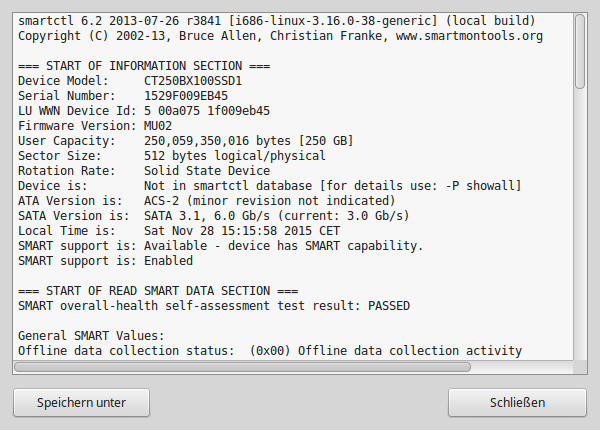
Task: Click the horizontal scrollbar thumb
Action: 242,367
